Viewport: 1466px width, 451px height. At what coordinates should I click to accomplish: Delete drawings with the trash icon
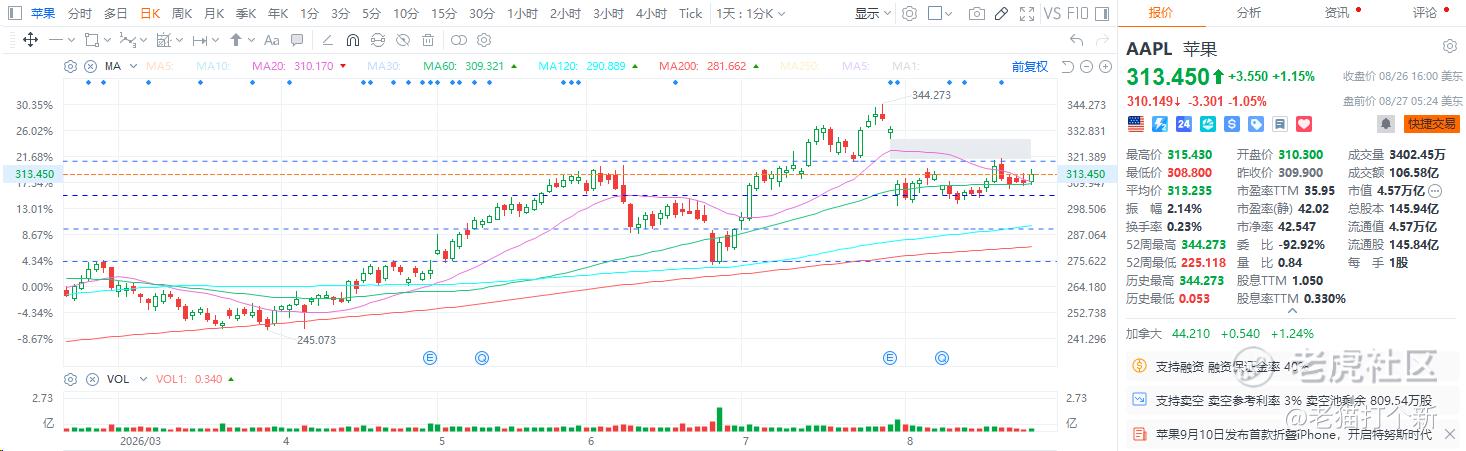click(427, 40)
